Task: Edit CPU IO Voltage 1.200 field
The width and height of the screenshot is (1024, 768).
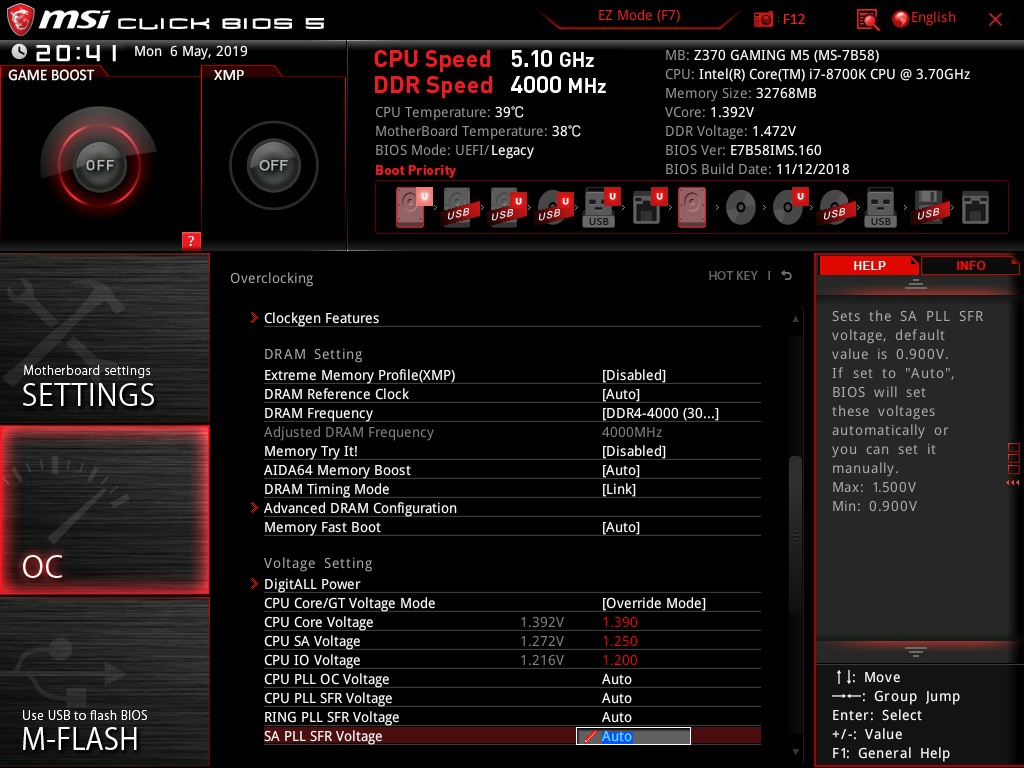Action: point(619,660)
